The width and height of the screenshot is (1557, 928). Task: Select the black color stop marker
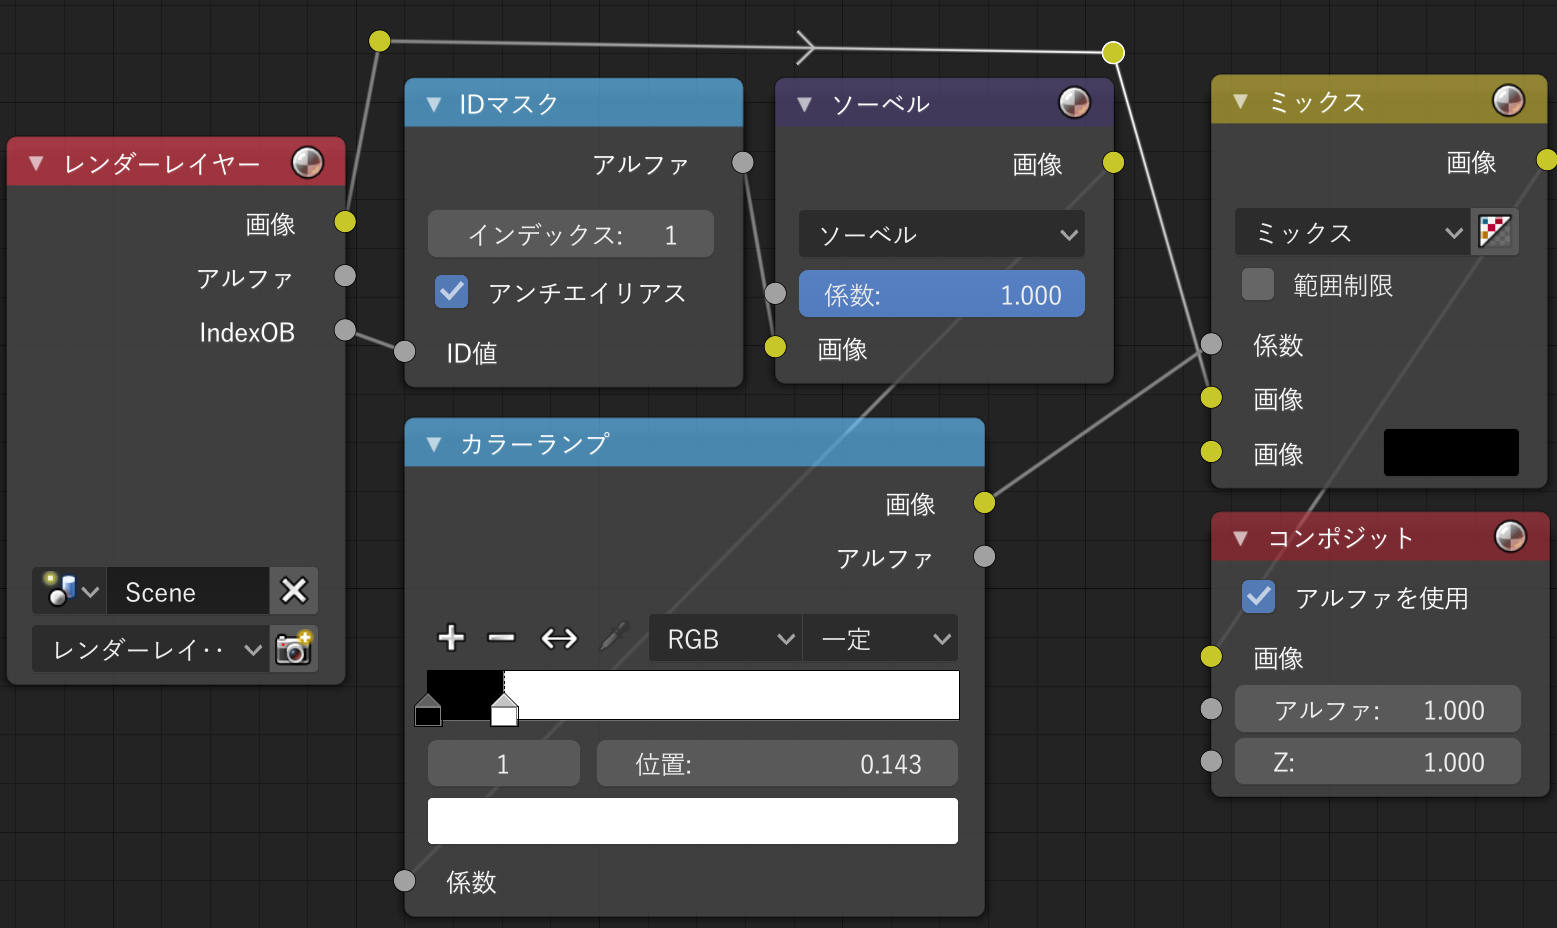pyautogui.click(x=428, y=710)
